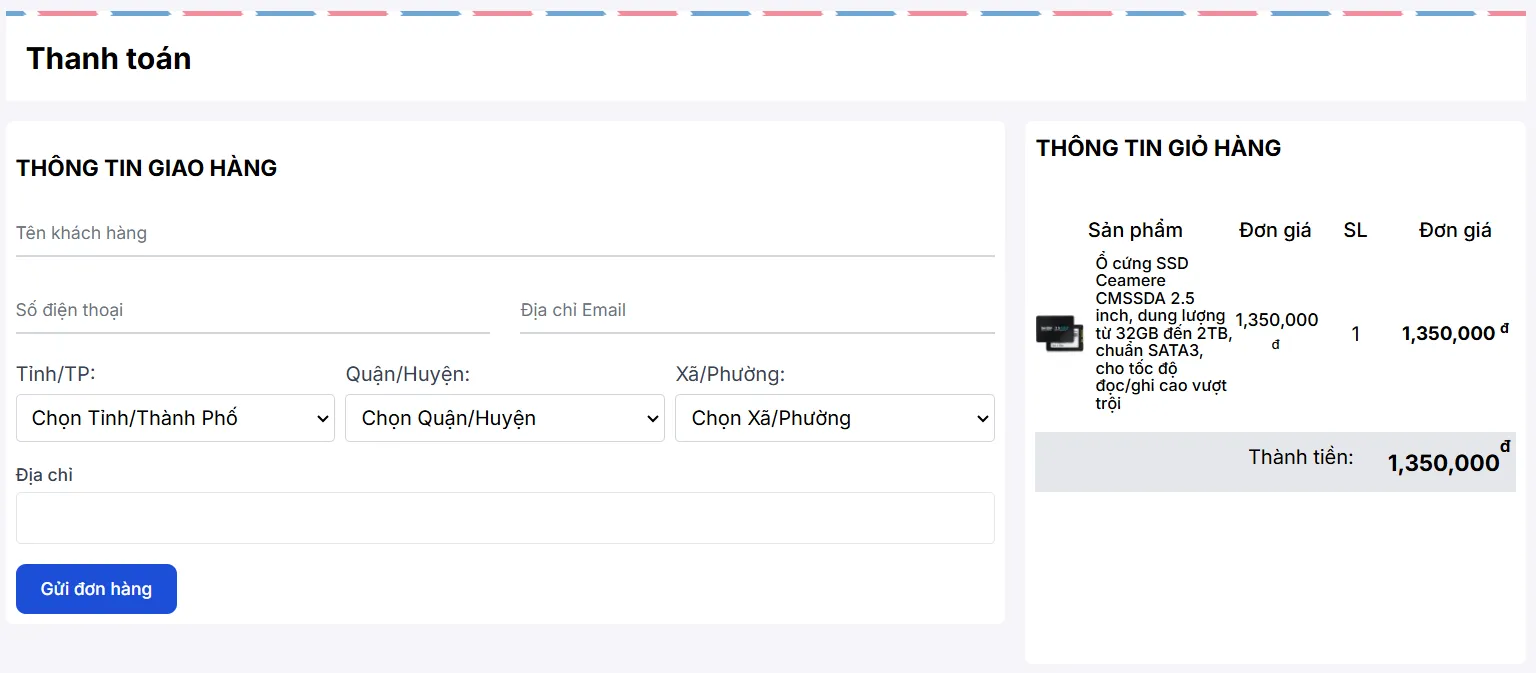The height and width of the screenshot is (673, 1536).
Task: Click the Quận/Huyện label
Action: click(408, 374)
